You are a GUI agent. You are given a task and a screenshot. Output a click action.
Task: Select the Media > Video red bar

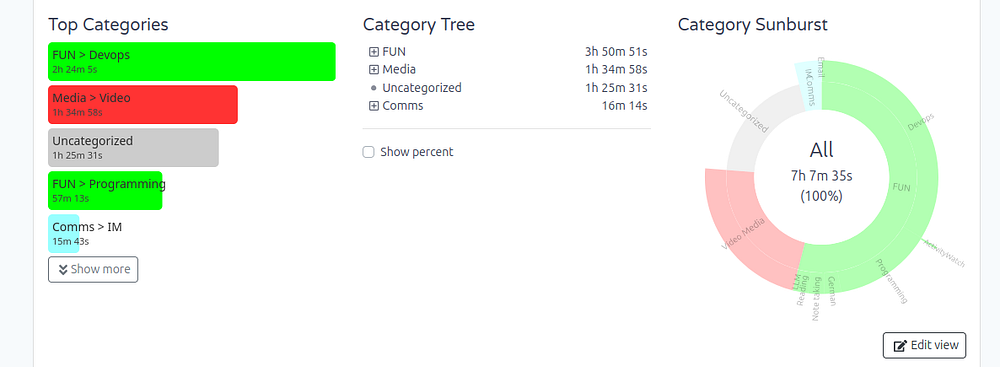(x=143, y=104)
